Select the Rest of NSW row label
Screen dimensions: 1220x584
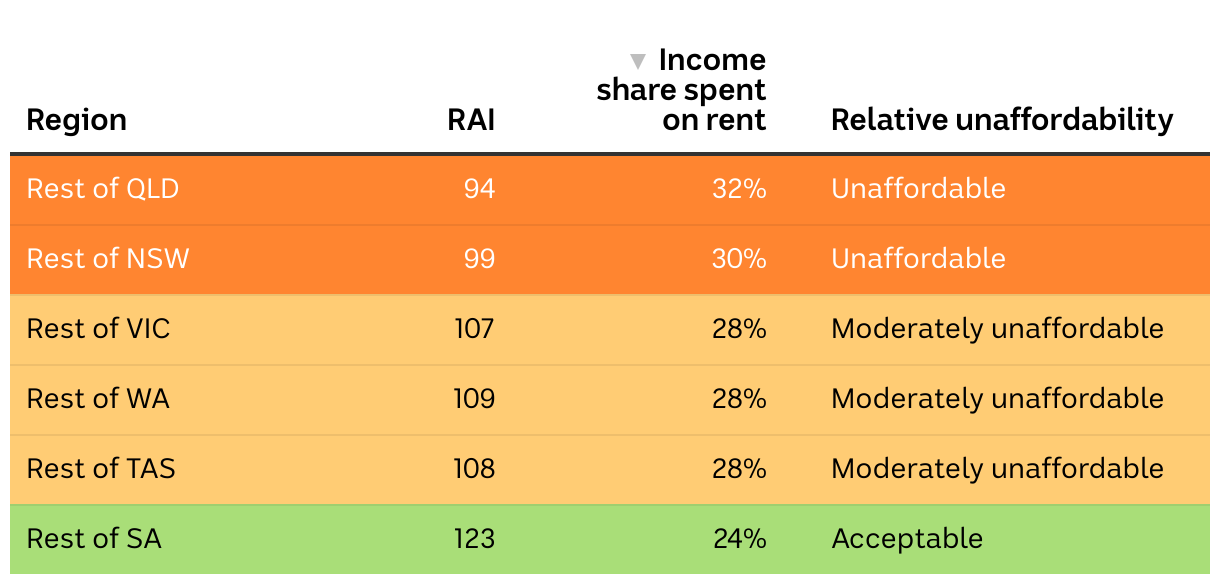coord(108,259)
